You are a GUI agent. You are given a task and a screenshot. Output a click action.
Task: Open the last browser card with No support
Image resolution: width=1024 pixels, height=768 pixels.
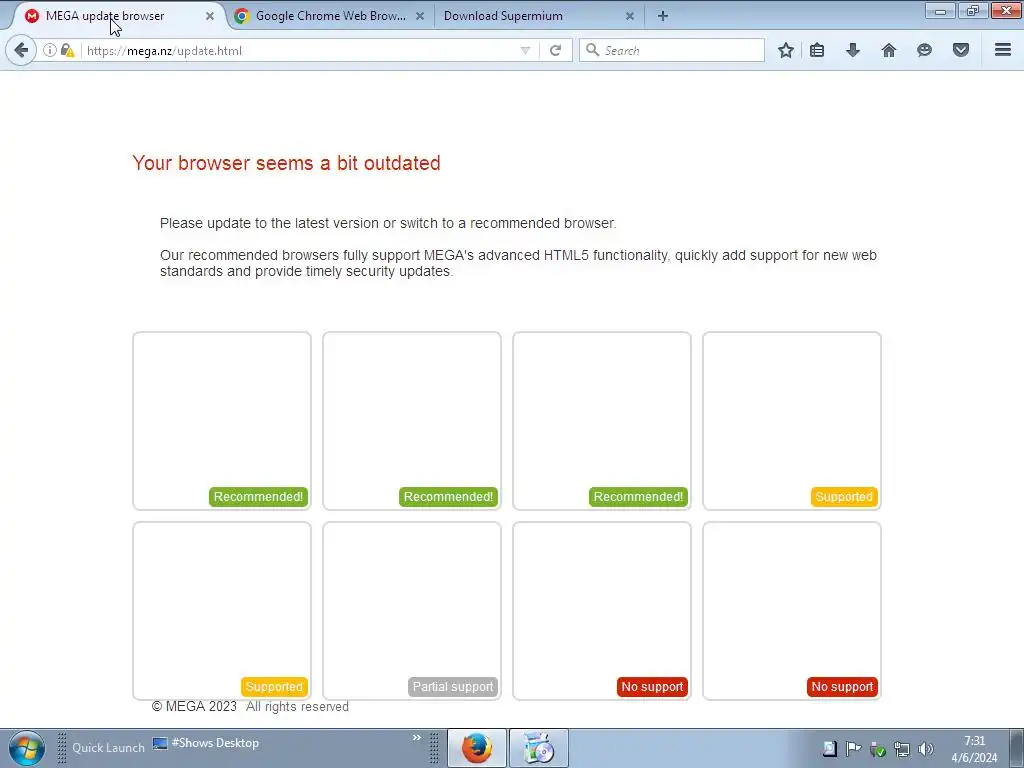coord(792,611)
